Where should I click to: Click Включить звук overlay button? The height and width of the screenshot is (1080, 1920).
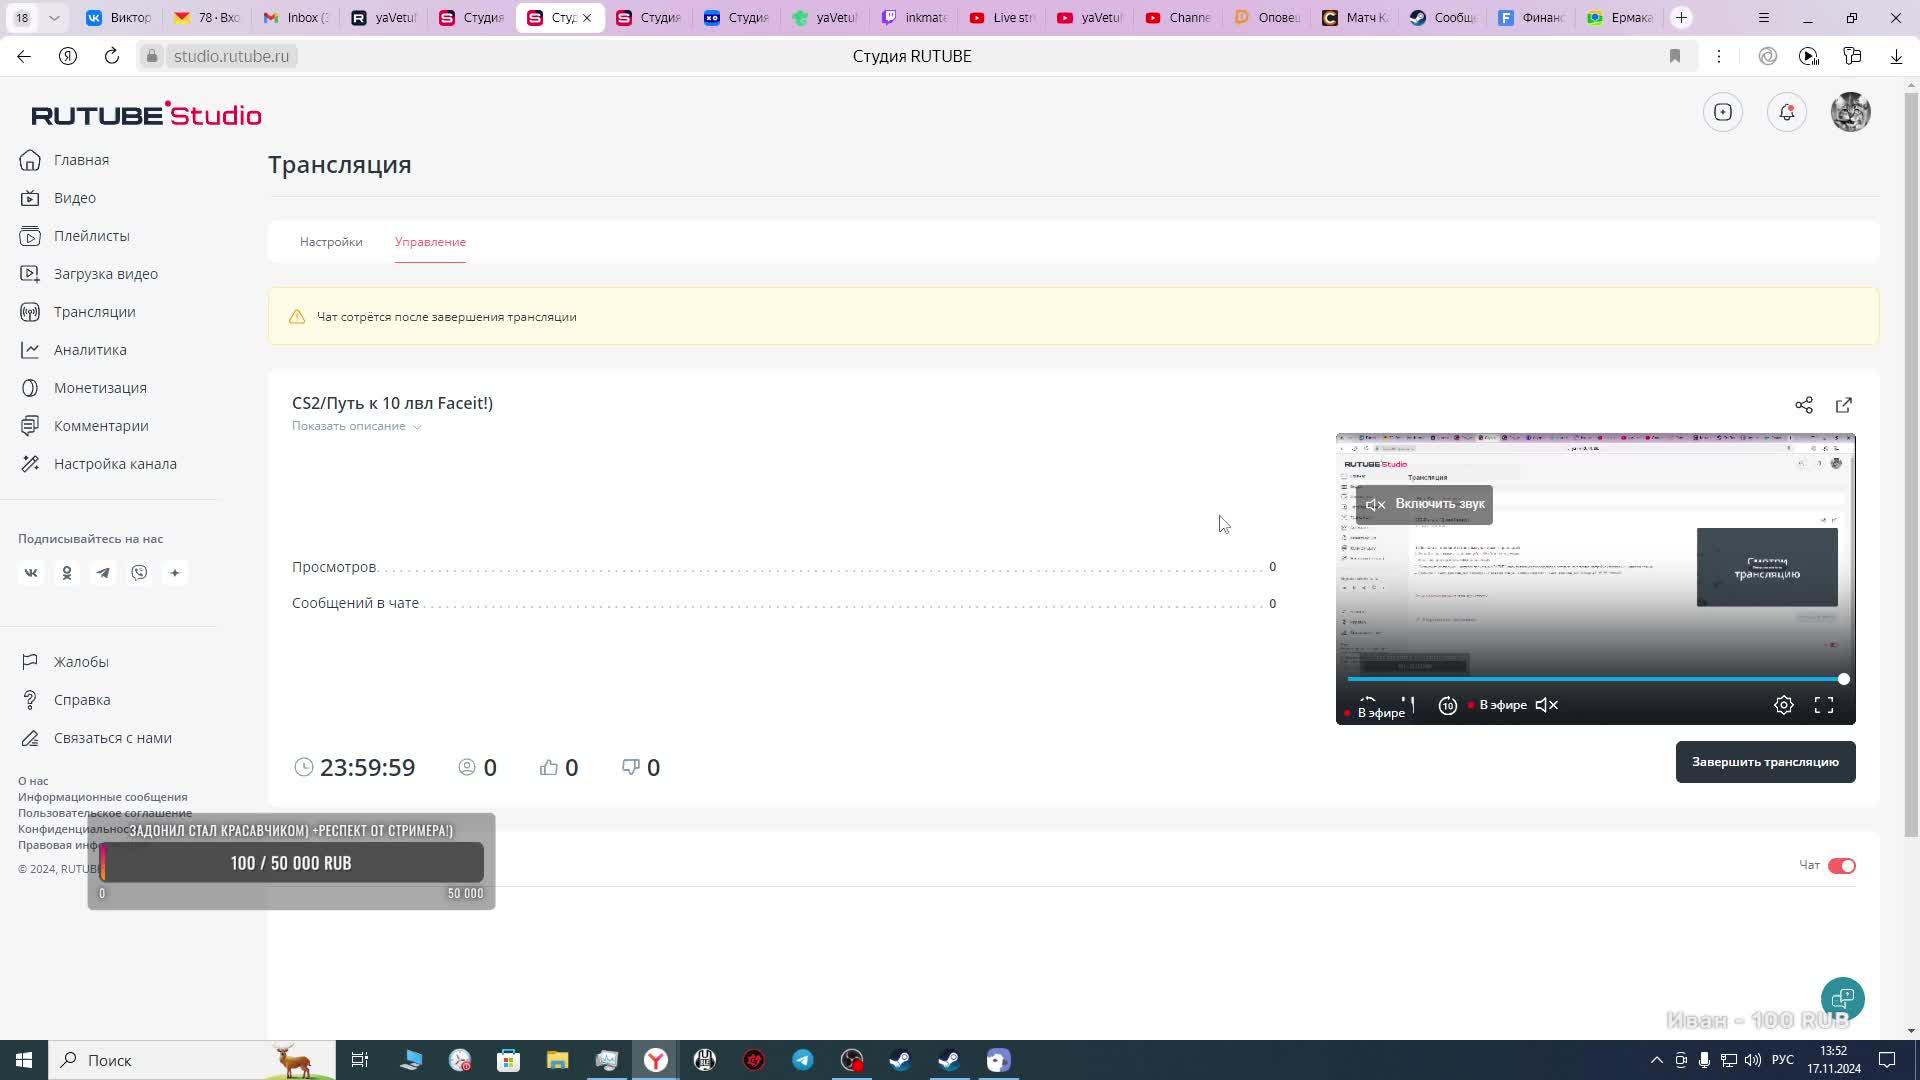(1424, 504)
